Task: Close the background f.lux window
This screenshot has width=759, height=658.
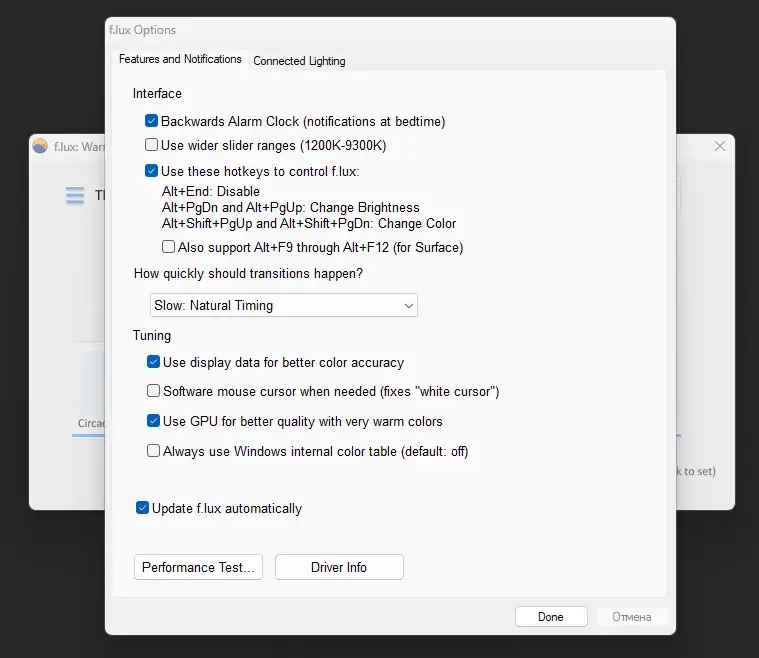Action: tap(720, 146)
